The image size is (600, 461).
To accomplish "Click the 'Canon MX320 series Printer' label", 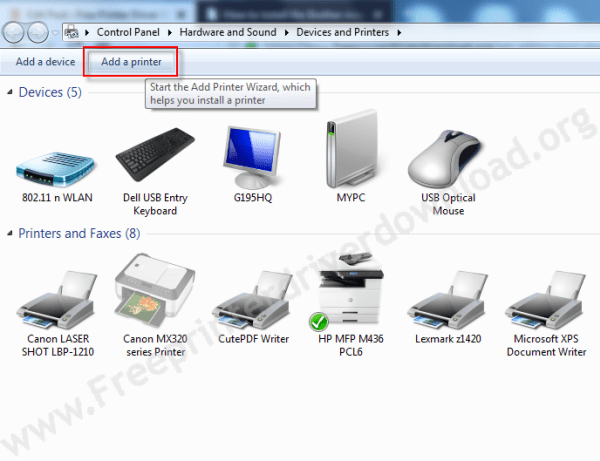I will [x=155, y=345].
